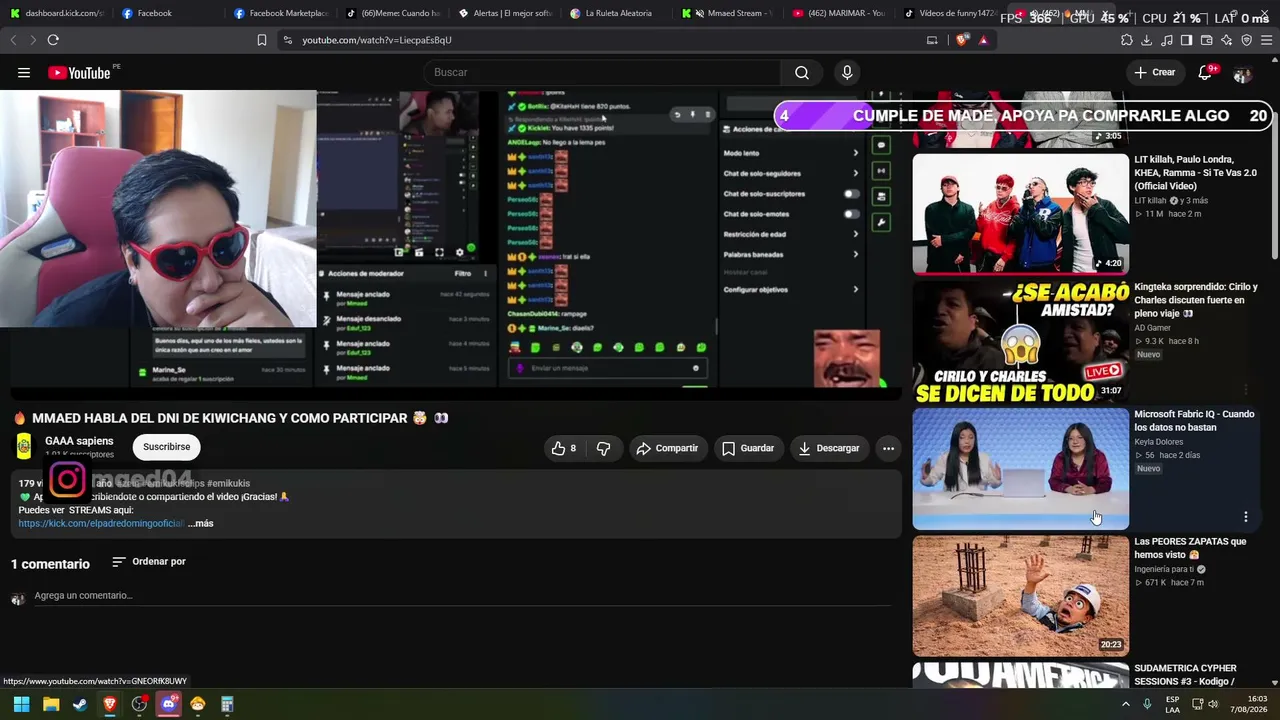Open browser downloads
The image size is (1280, 720).
(x=1147, y=40)
